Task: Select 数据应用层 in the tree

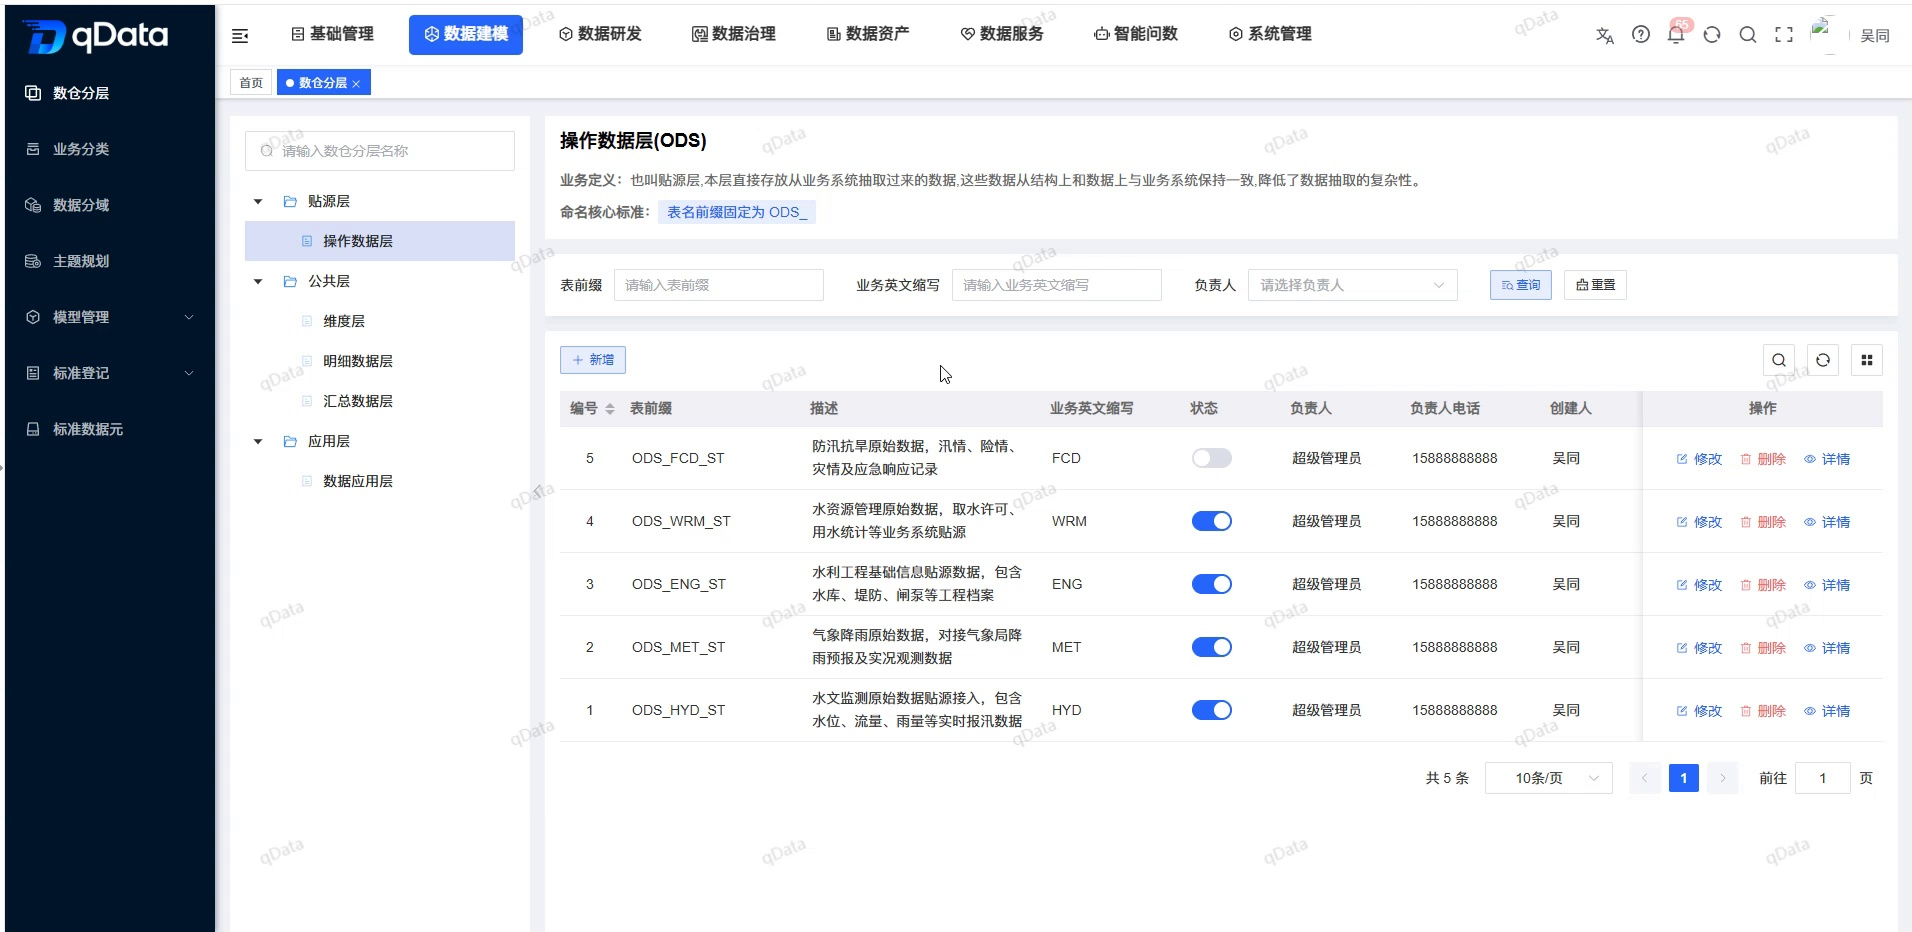Action: pyautogui.click(x=380, y=481)
